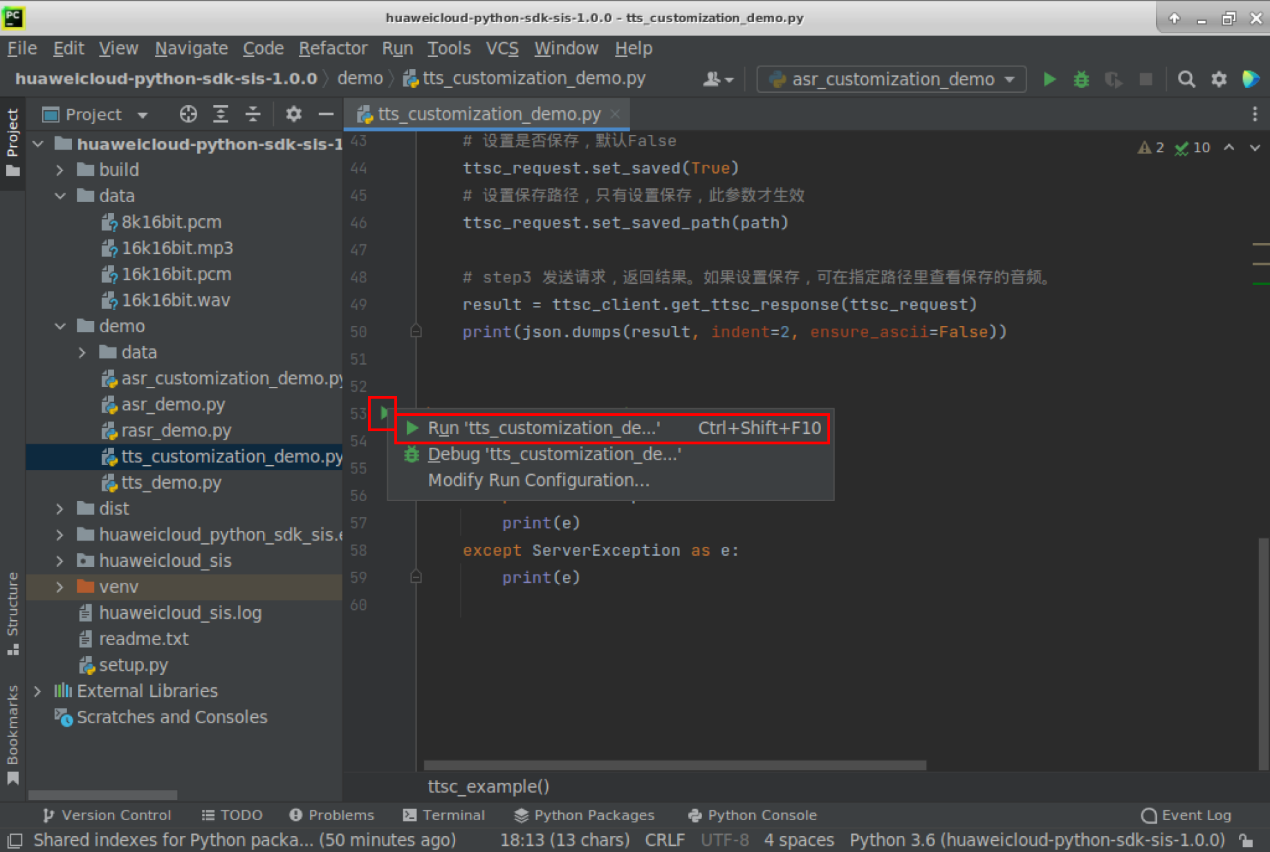
Task: Select Debug 'tts_customization_de...' menu item
Action: 611,454
